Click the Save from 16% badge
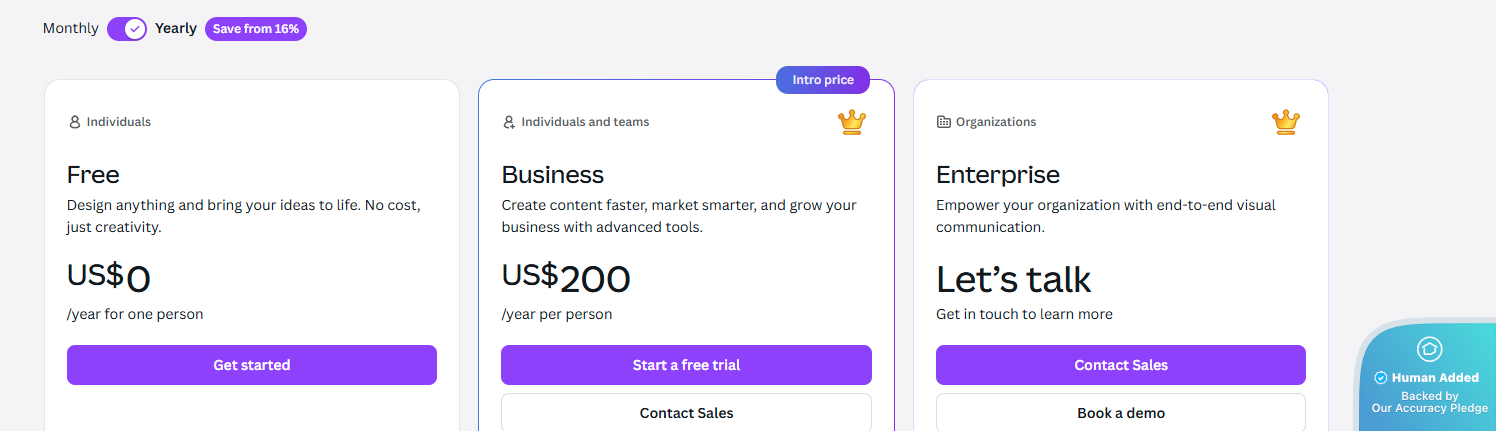 click(256, 29)
